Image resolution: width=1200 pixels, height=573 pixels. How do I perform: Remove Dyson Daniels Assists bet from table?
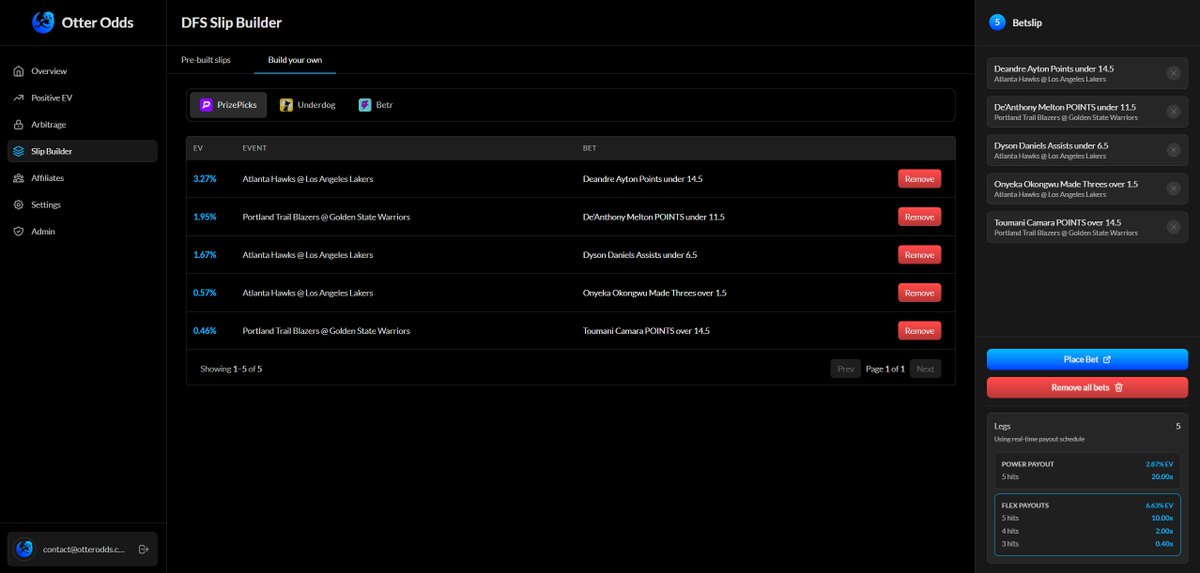[x=919, y=255]
